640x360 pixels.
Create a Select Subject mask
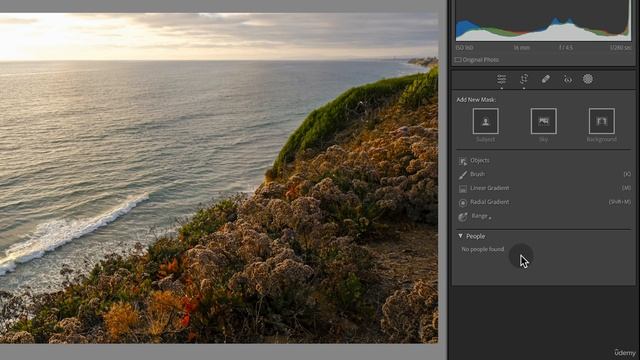(486, 121)
